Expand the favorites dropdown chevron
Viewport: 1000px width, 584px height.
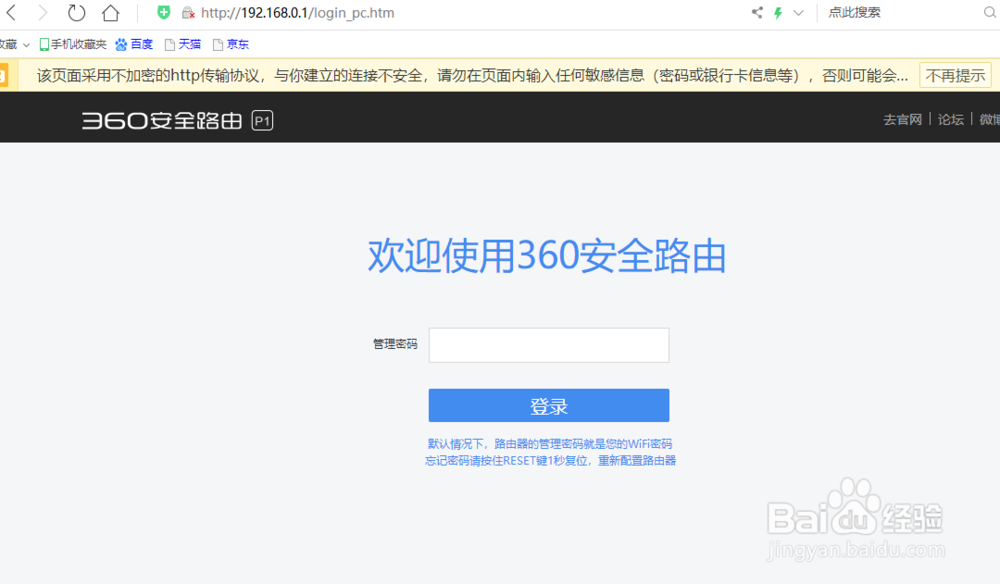[x=26, y=45]
